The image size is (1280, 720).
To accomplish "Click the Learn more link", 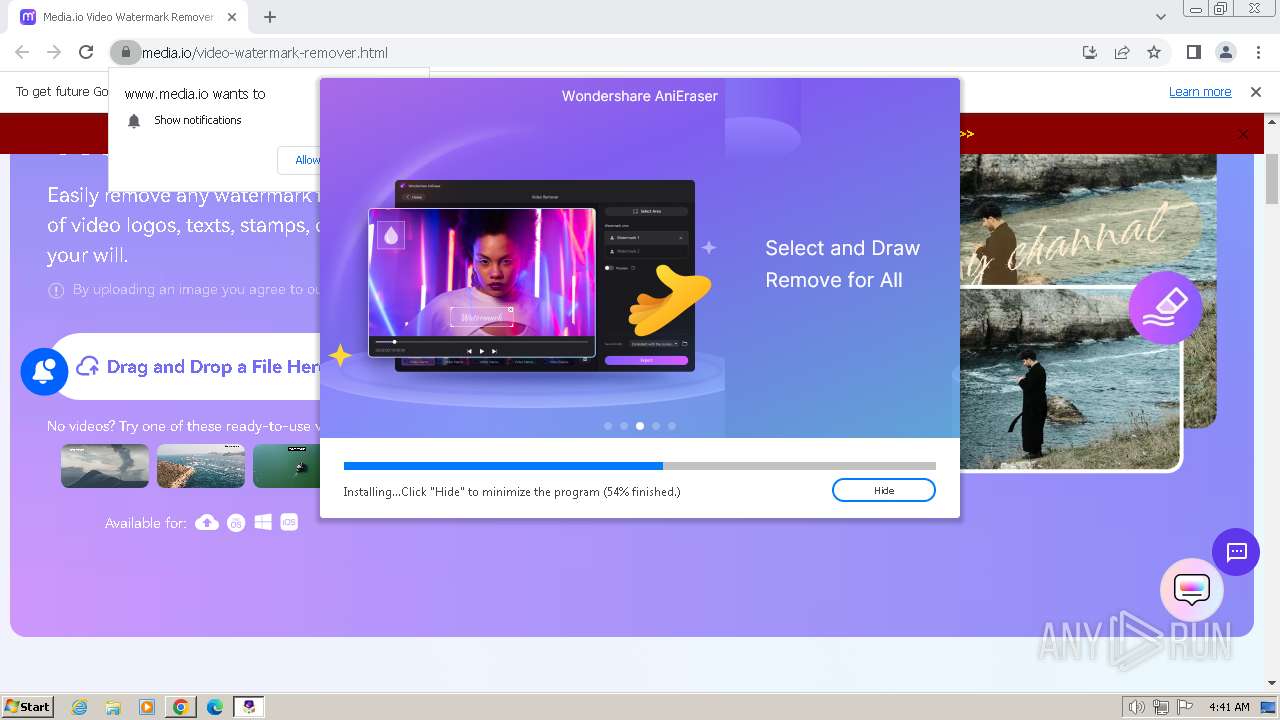I will (1200, 92).
